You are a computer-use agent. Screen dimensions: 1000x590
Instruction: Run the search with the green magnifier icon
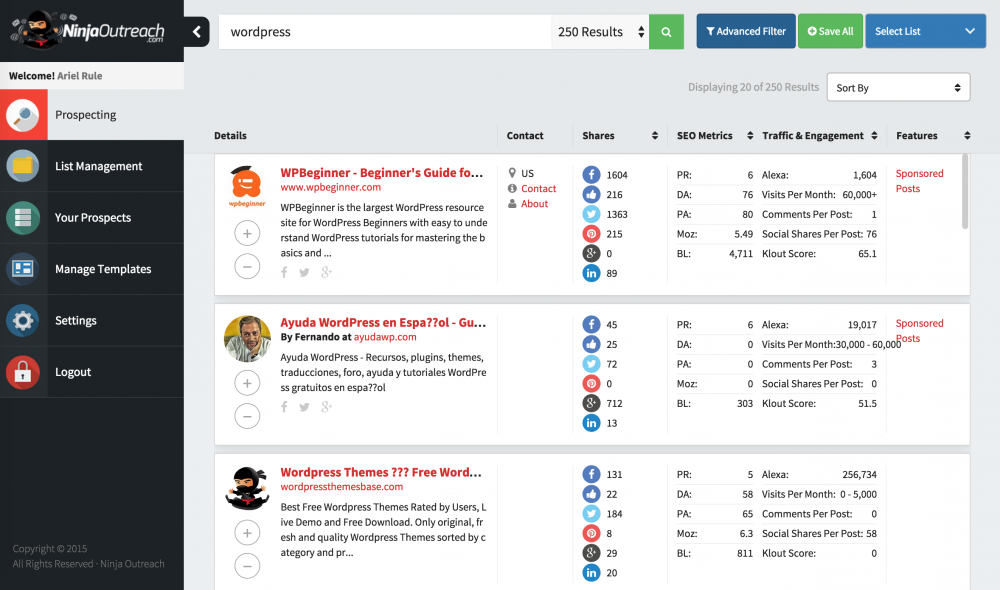click(666, 31)
